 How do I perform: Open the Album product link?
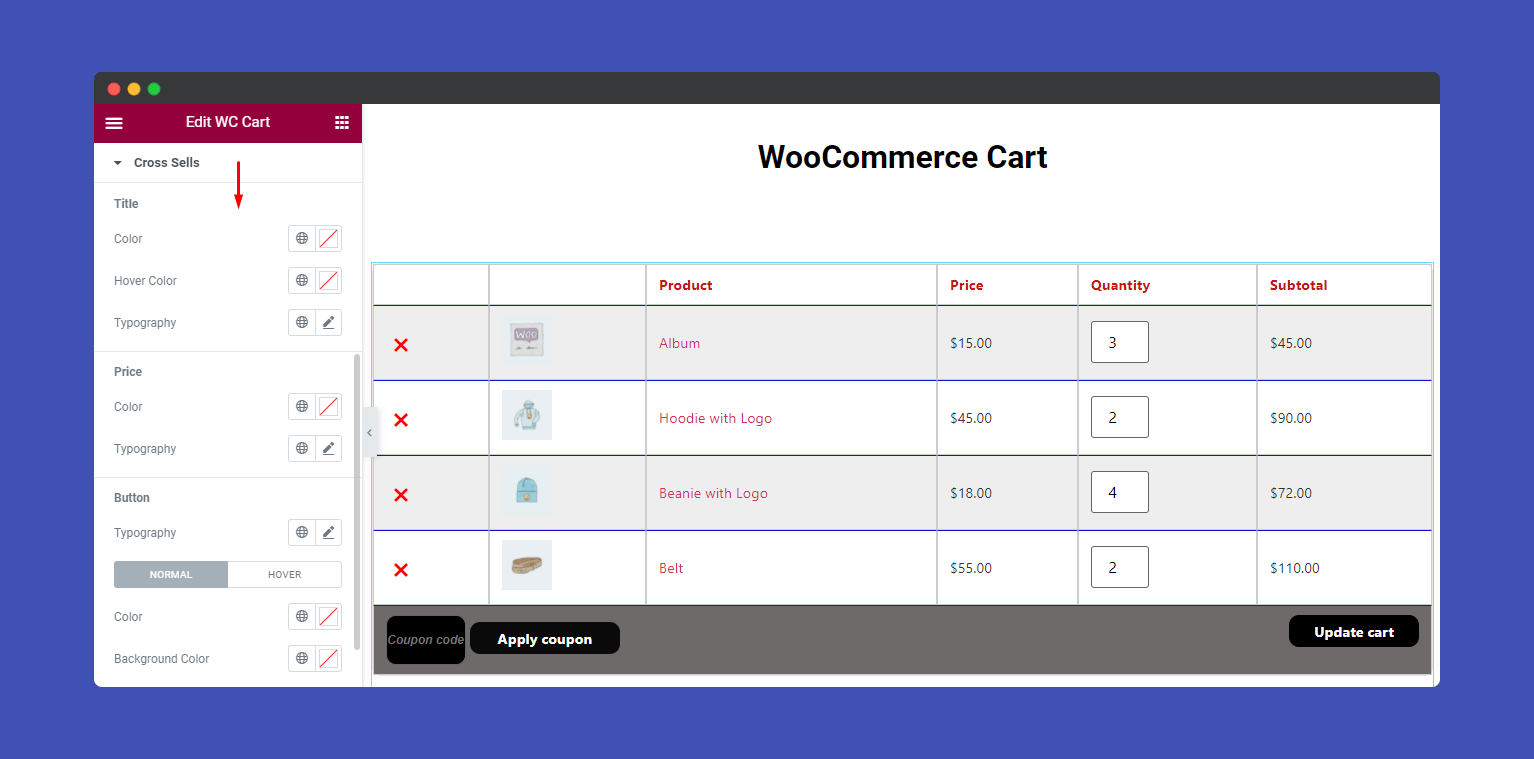tap(679, 343)
